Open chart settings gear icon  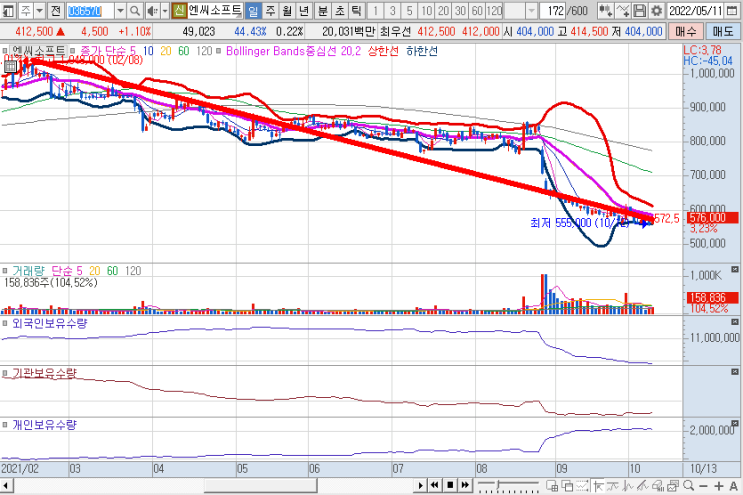(x=656, y=10)
